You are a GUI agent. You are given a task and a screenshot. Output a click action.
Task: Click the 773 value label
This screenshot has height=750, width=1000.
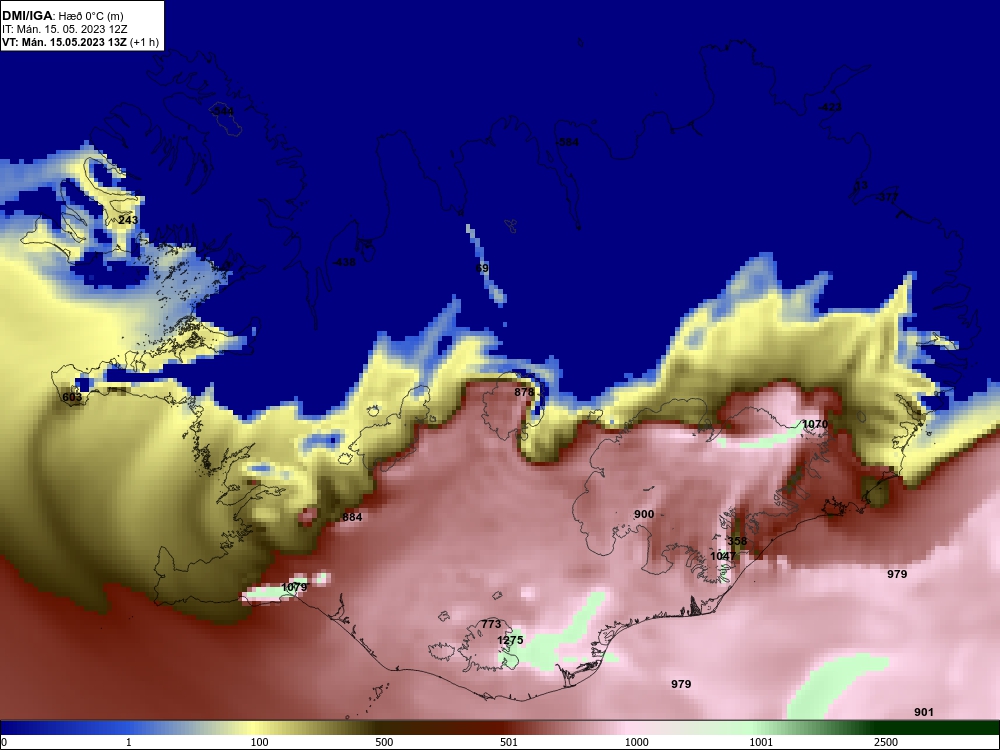491,624
